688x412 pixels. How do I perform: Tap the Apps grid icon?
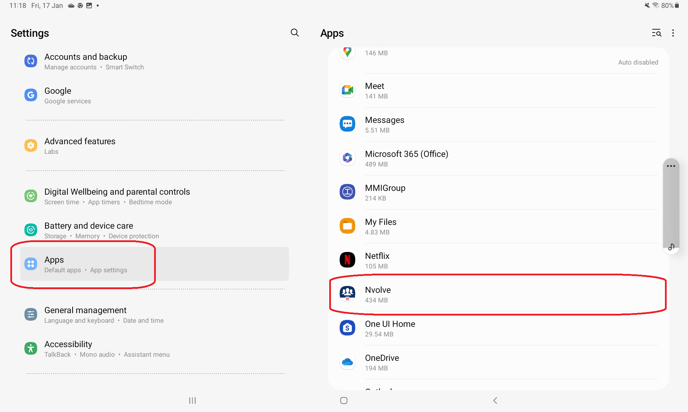click(x=31, y=264)
